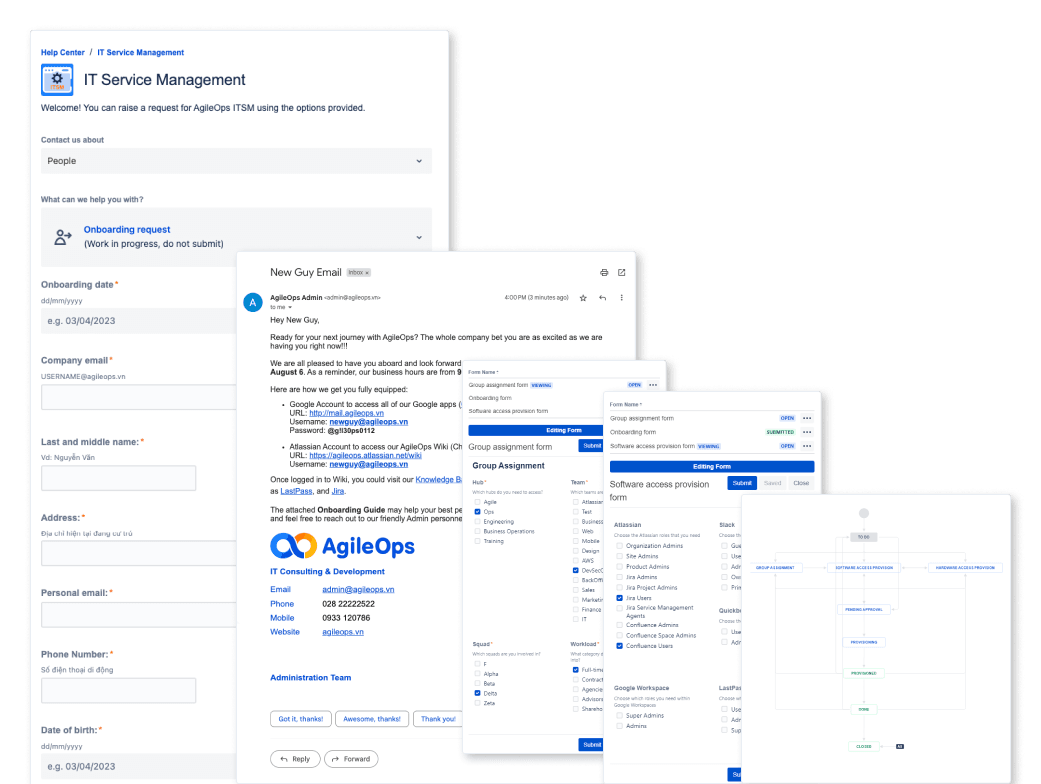The width and height of the screenshot is (1041, 784).
Task: Uncheck the Delta squad checkbox
Action: [x=477, y=693]
